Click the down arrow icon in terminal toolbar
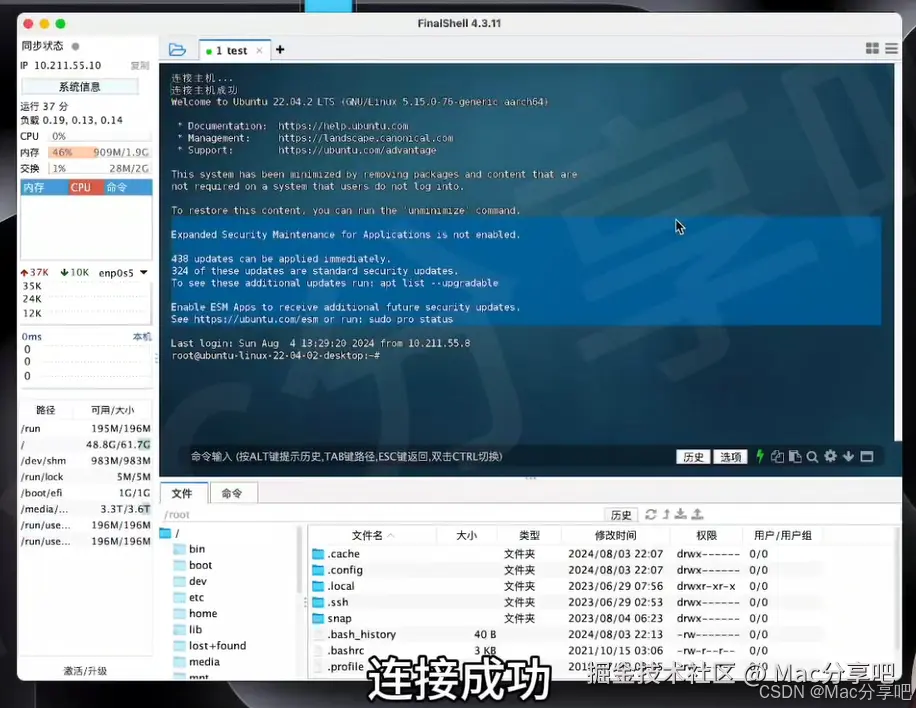Screen dimensions: 916x708 848,456
